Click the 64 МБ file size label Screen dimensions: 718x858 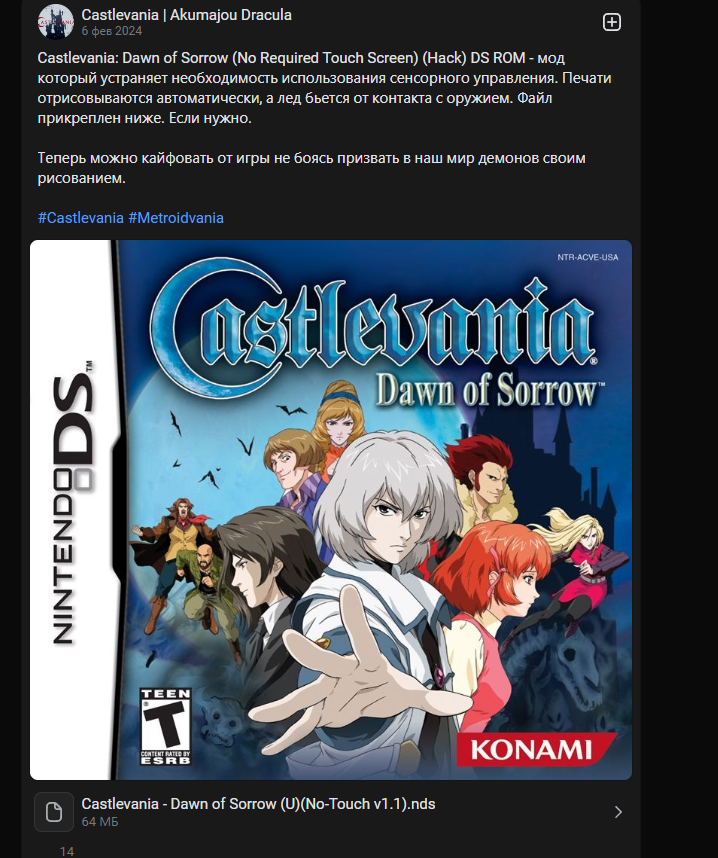pyautogui.click(x=100, y=822)
